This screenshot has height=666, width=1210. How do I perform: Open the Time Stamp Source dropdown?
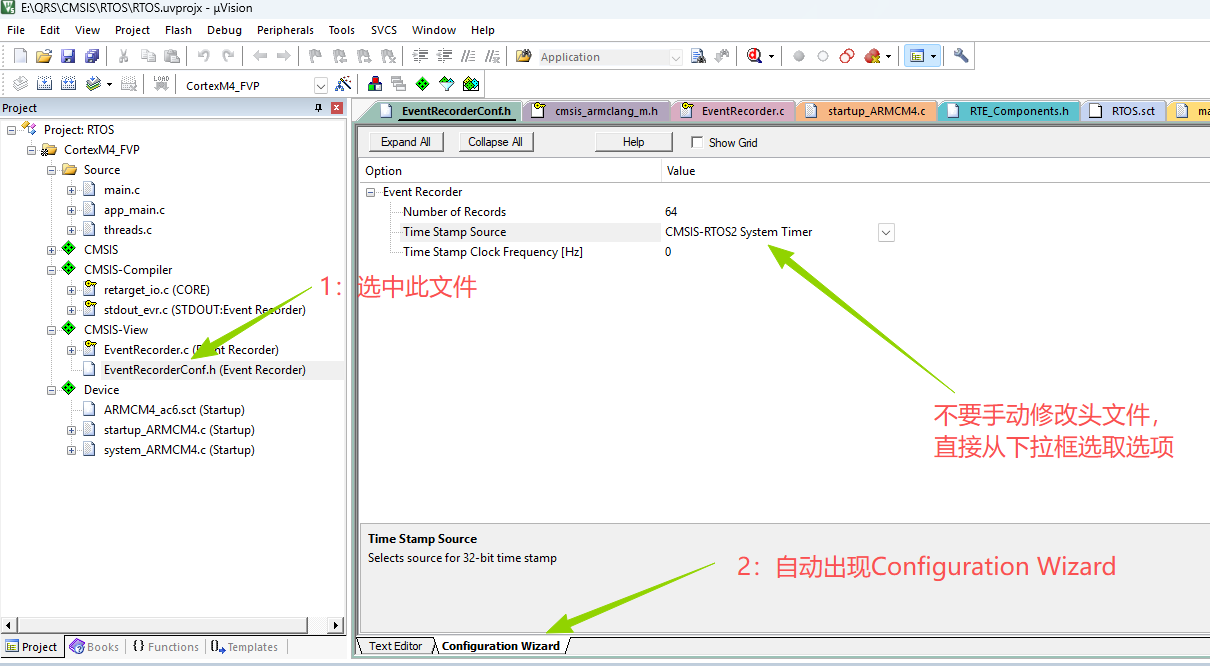[x=886, y=232]
